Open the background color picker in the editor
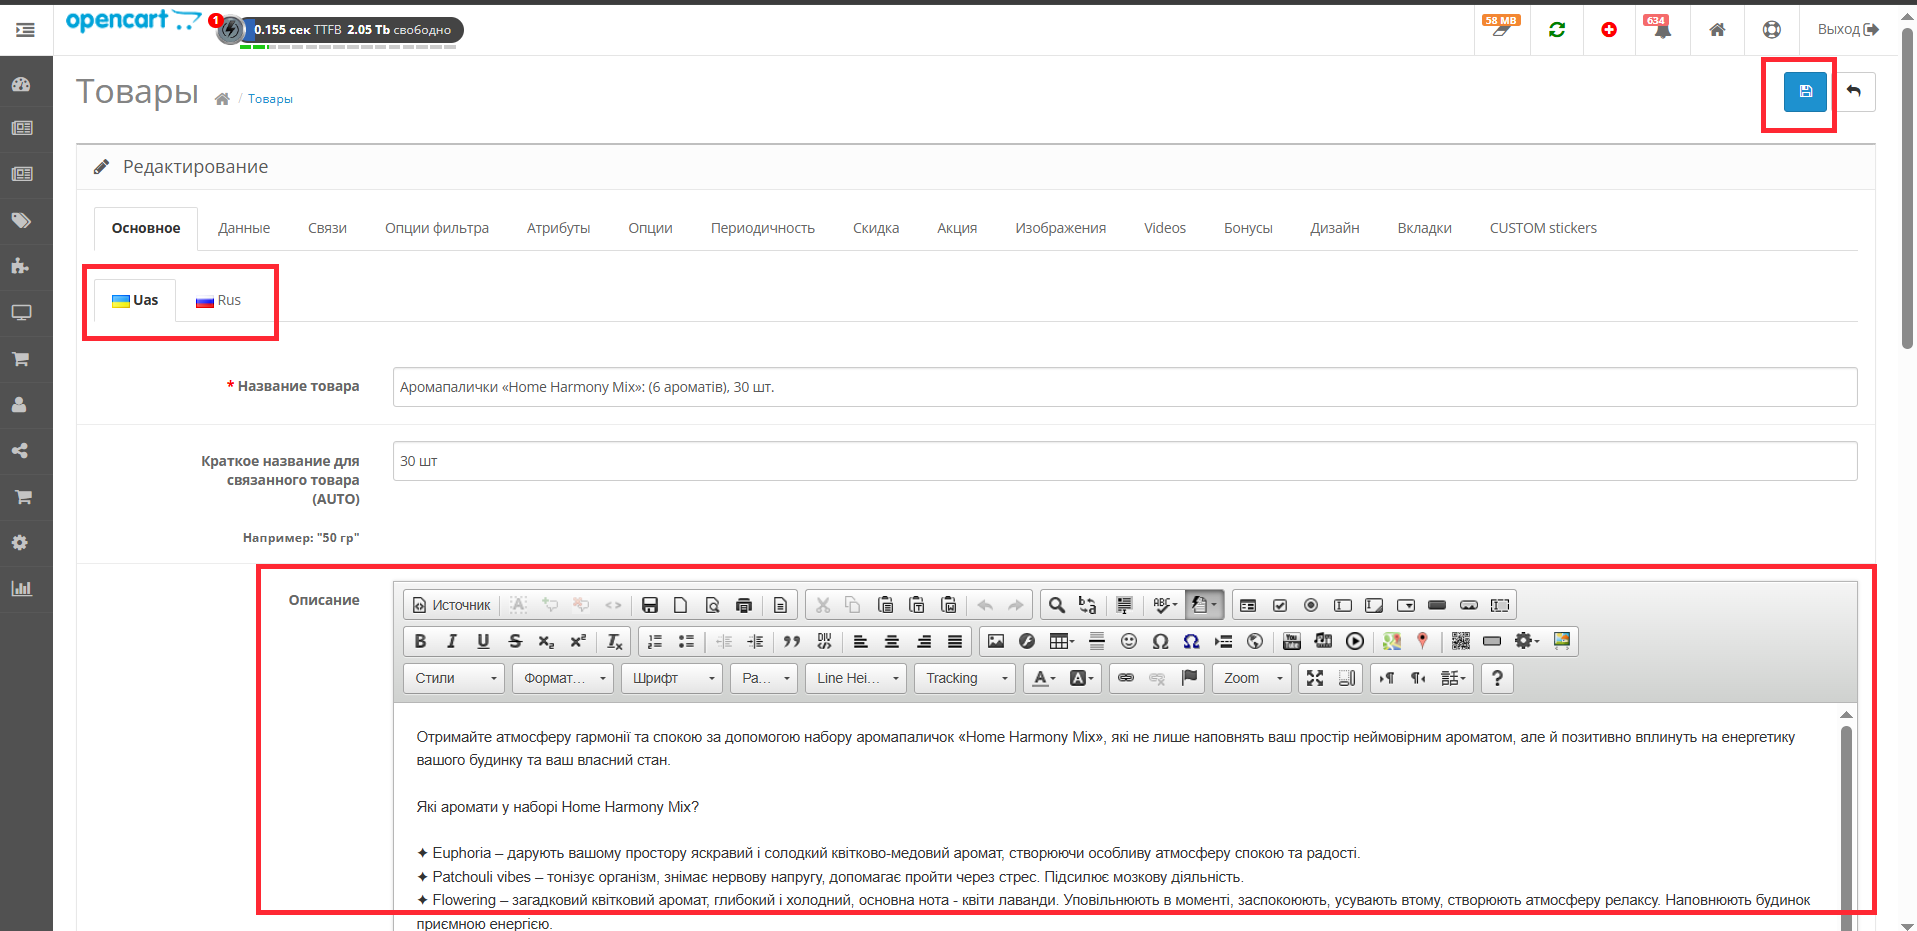This screenshot has width=1917, height=931. click(1082, 678)
